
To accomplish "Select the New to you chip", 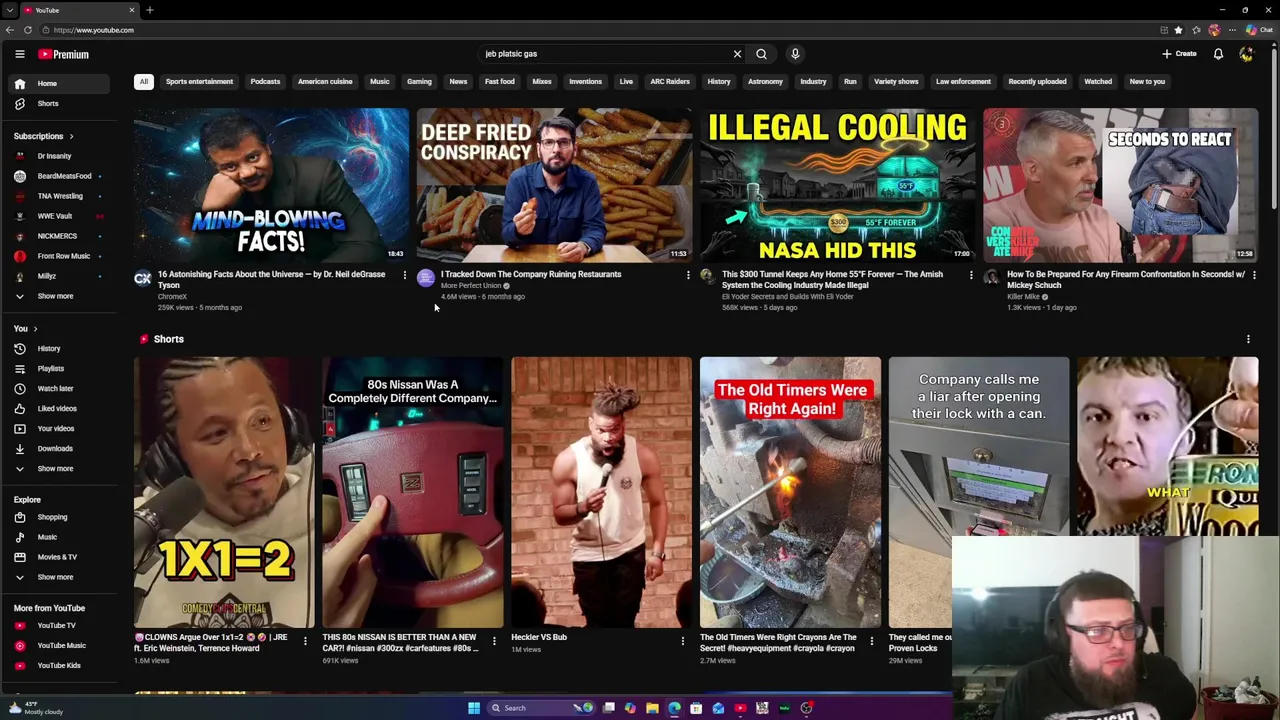I will (x=1147, y=82).
